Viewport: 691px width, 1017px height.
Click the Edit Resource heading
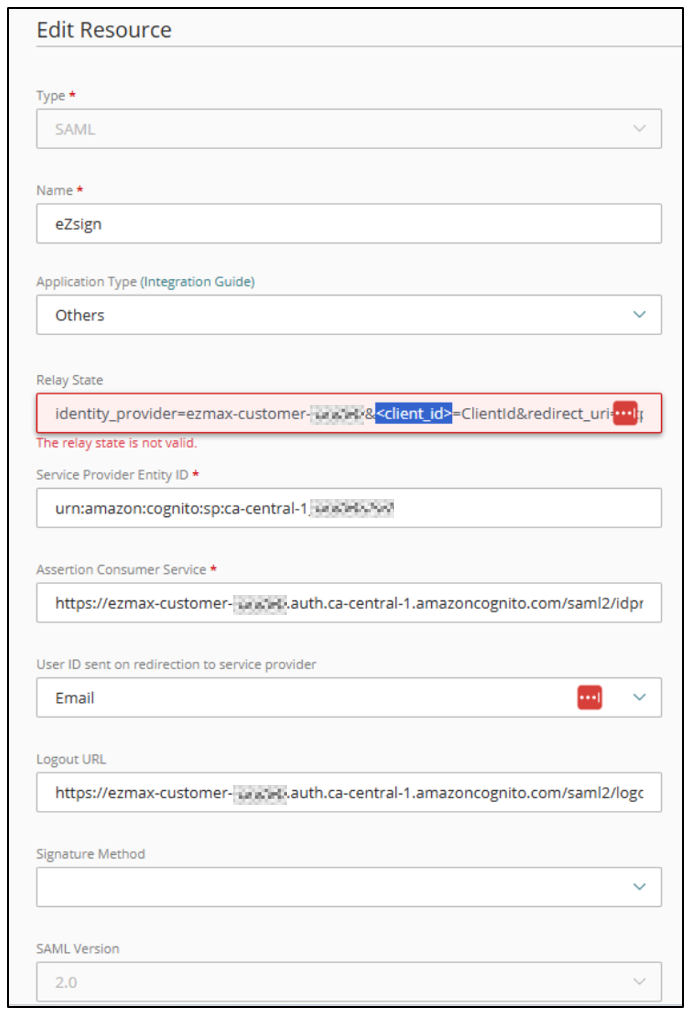(104, 30)
